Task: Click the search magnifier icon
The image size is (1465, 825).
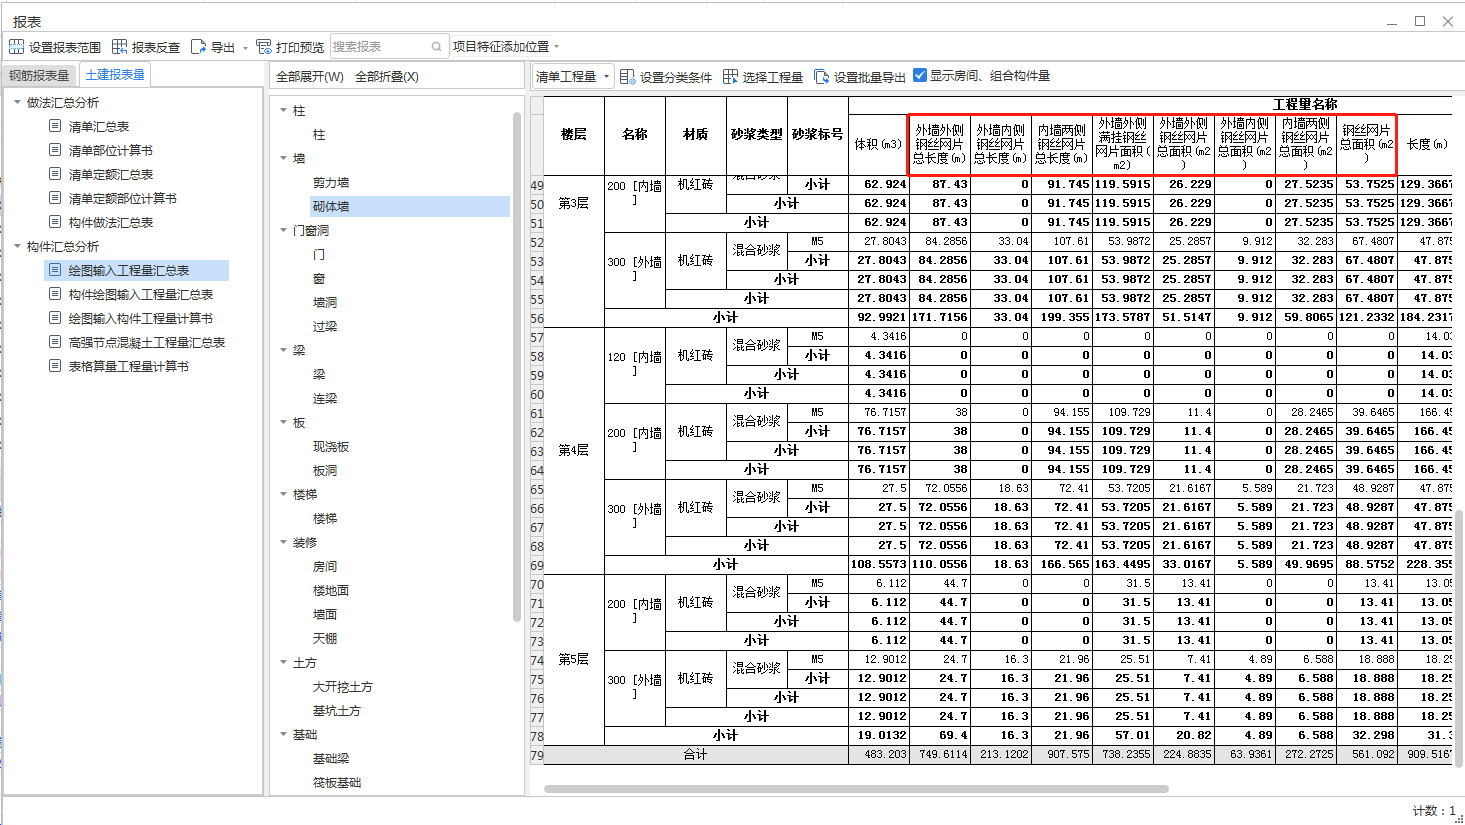Action: (437, 47)
